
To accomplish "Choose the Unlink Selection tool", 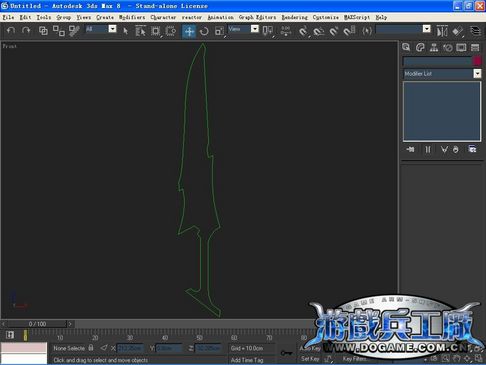I will (x=59, y=31).
